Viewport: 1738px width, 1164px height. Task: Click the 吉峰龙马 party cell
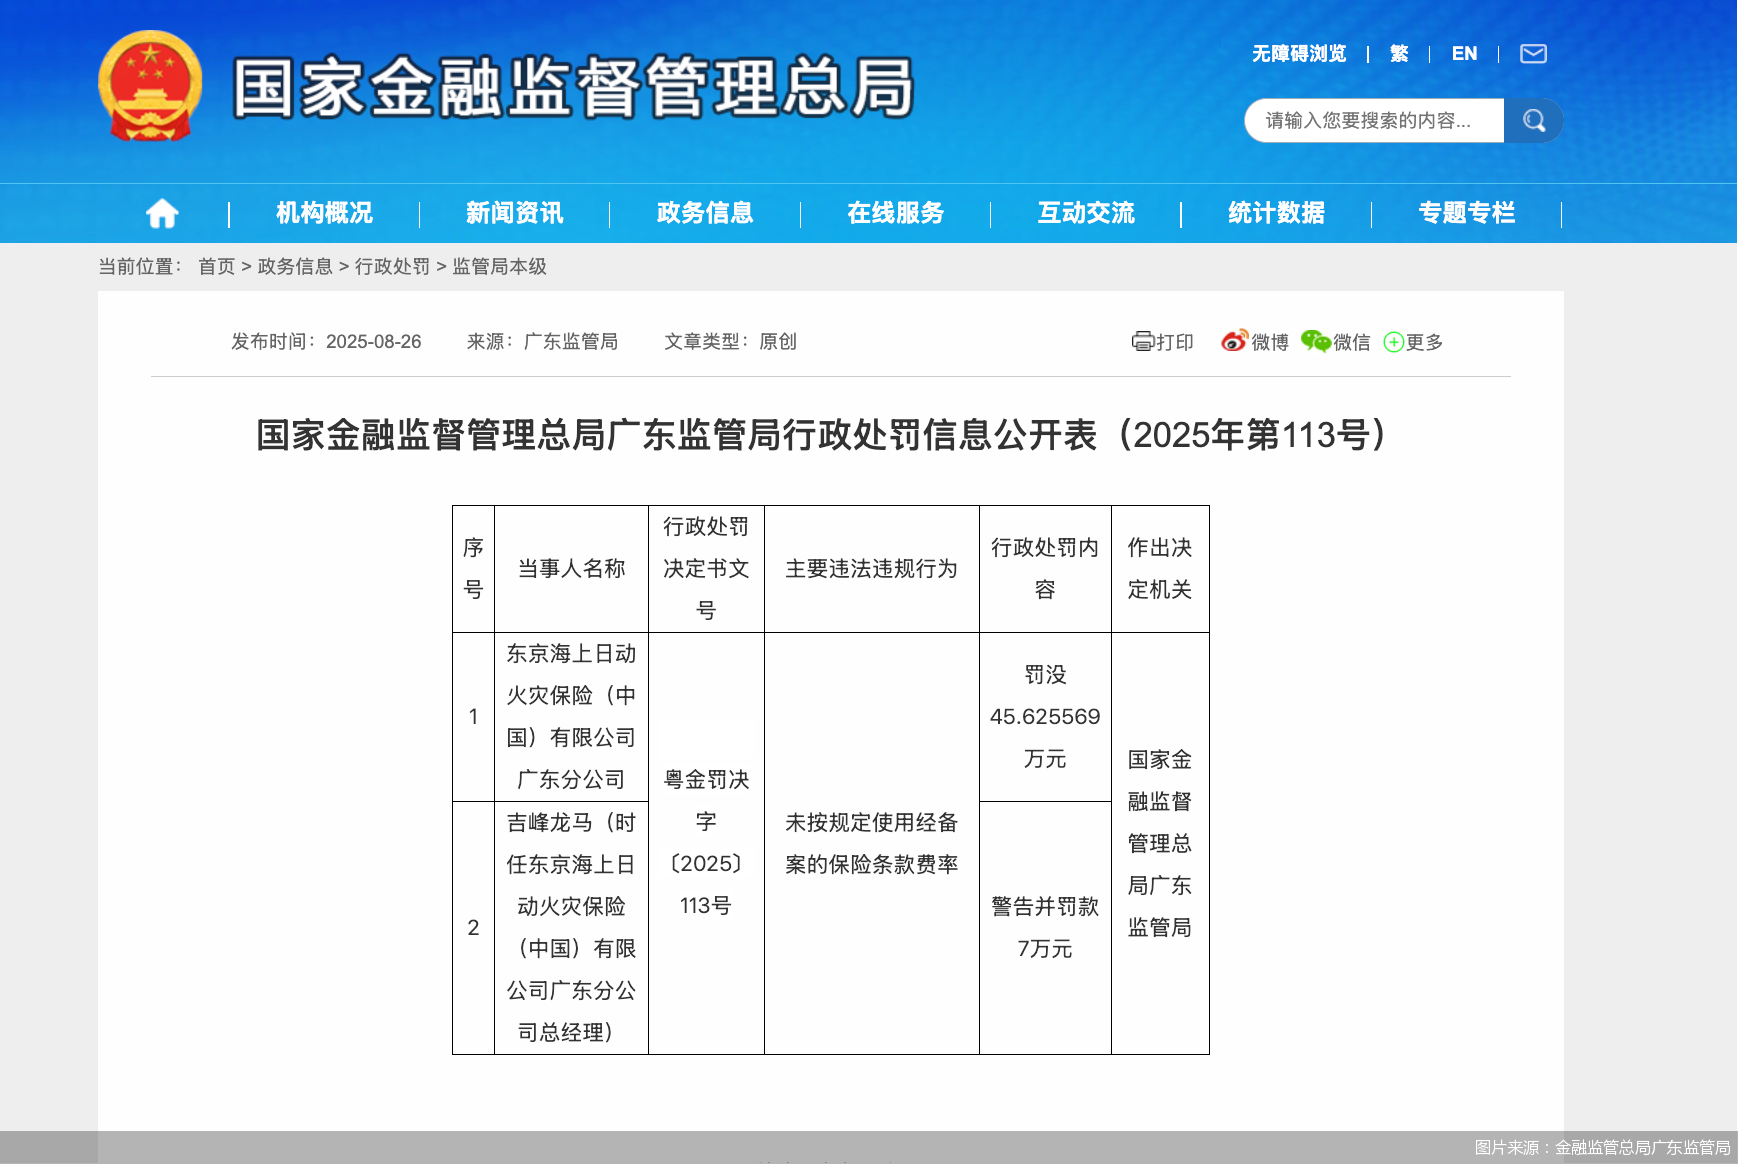[x=571, y=928]
